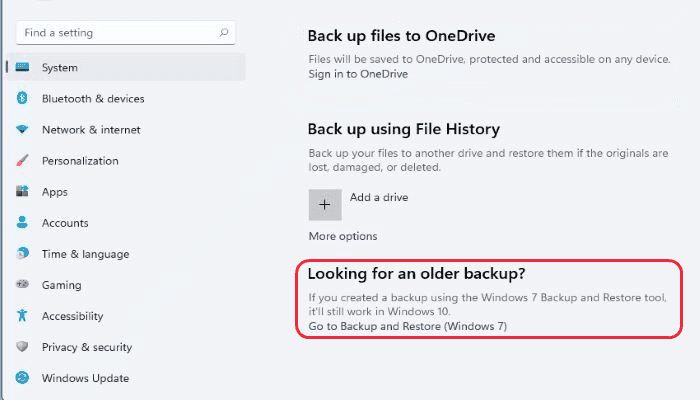Select the Gaming settings category
700x400 pixels.
pyautogui.click(x=62, y=285)
